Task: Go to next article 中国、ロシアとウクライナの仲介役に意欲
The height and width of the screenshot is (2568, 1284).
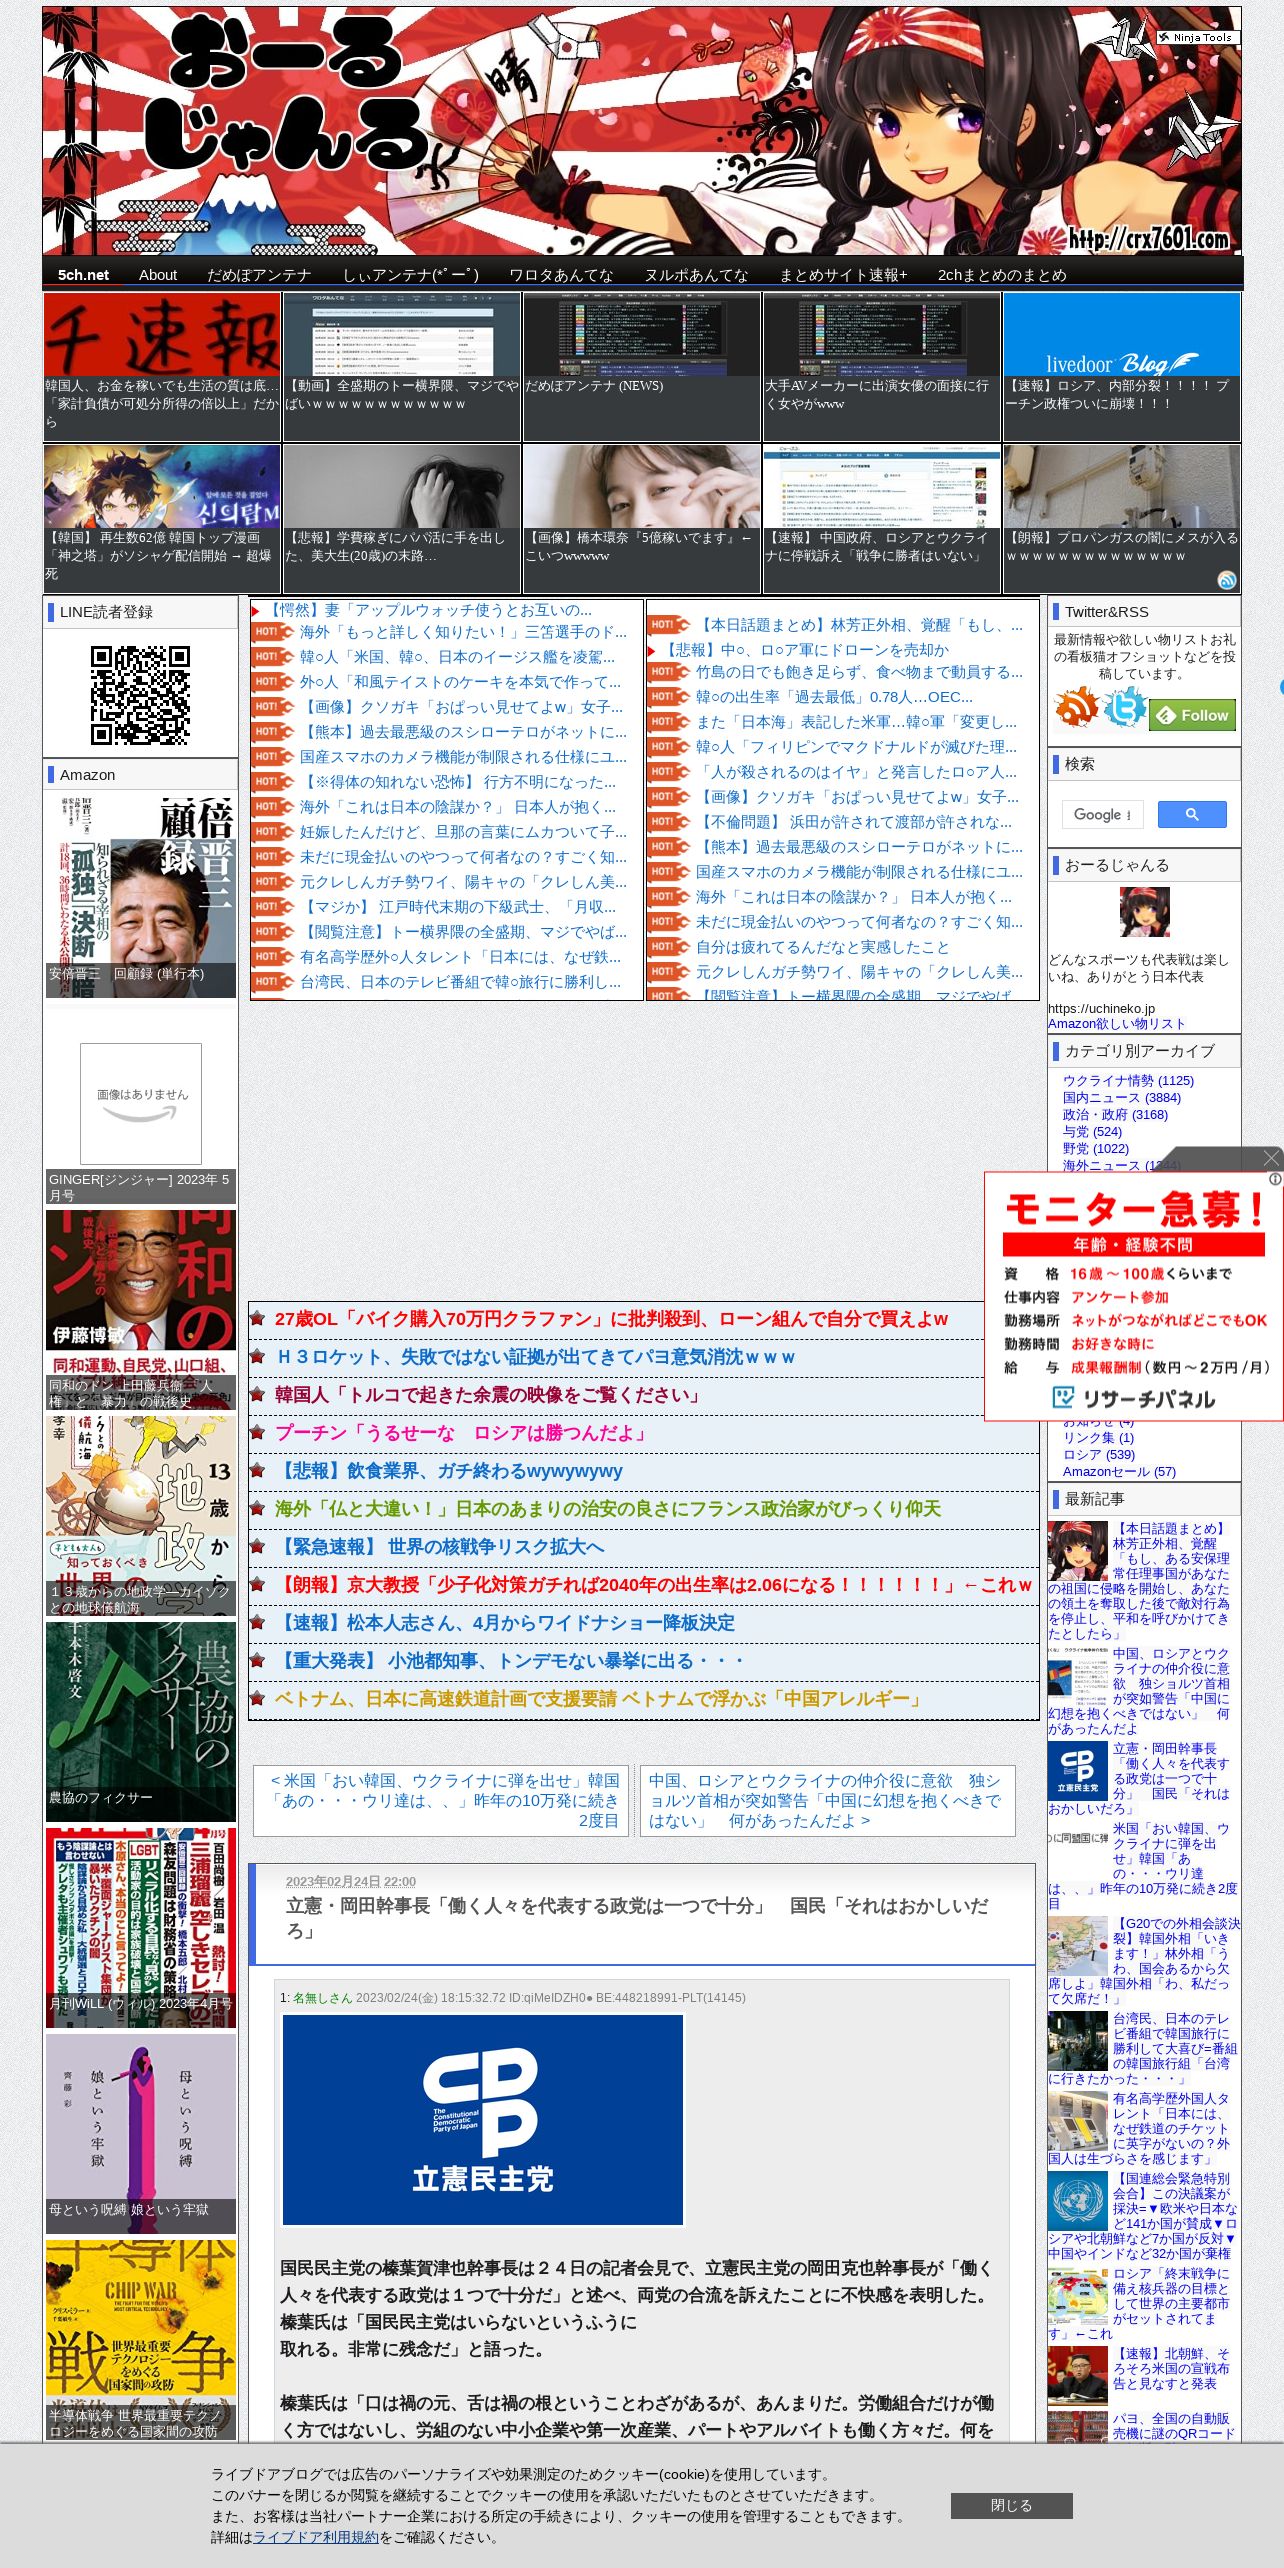Action: coord(827,1800)
